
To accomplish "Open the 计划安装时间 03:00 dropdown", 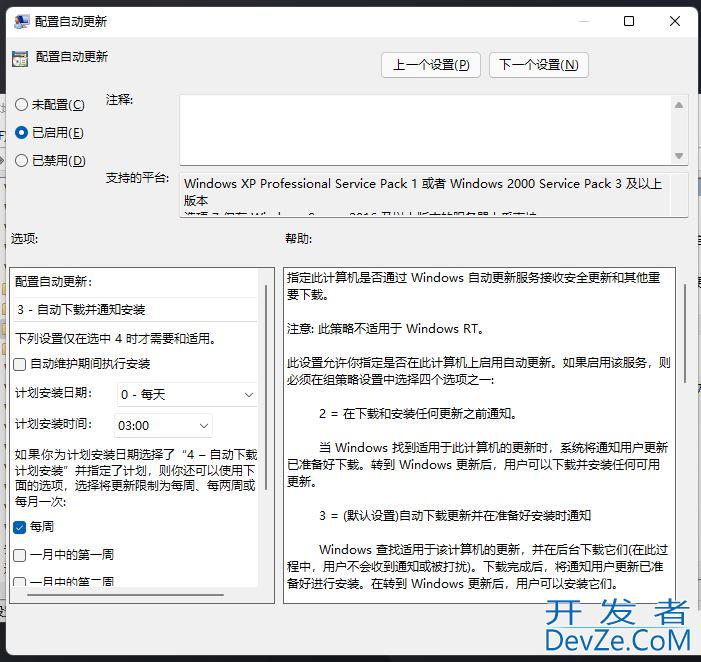I will tap(164, 426).
